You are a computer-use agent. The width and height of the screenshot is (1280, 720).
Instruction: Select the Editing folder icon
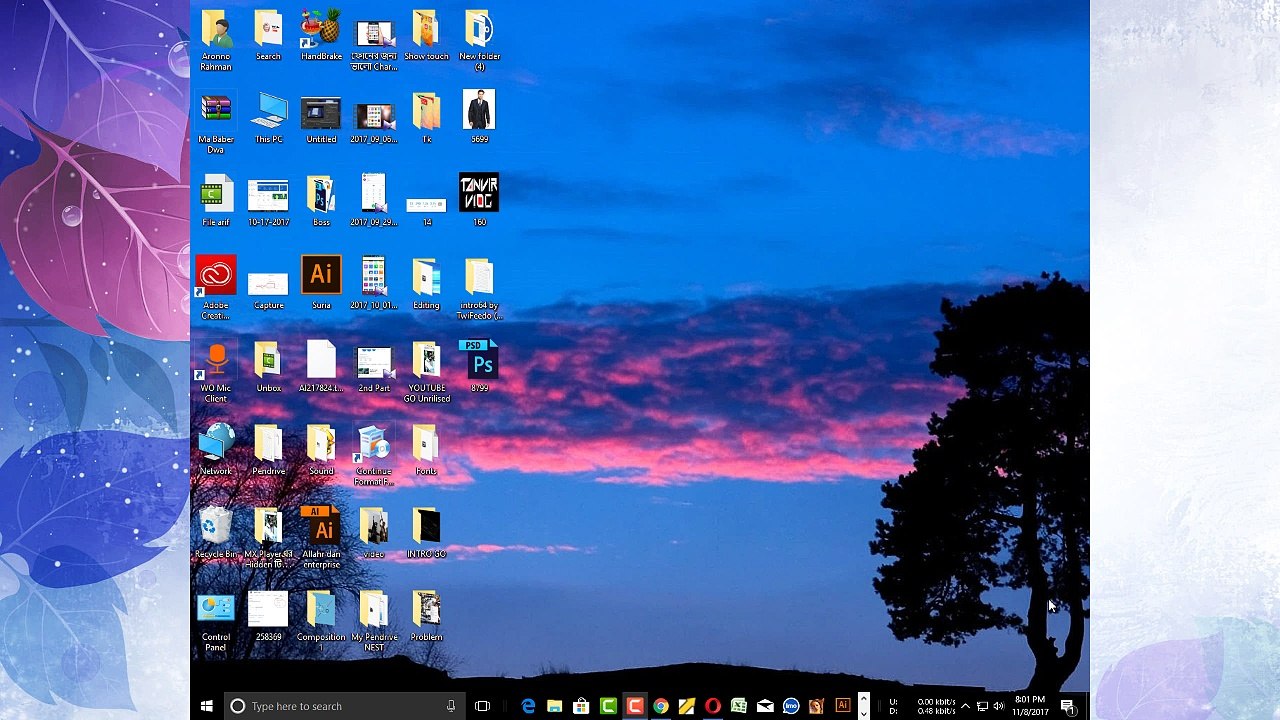pos(426,278)
